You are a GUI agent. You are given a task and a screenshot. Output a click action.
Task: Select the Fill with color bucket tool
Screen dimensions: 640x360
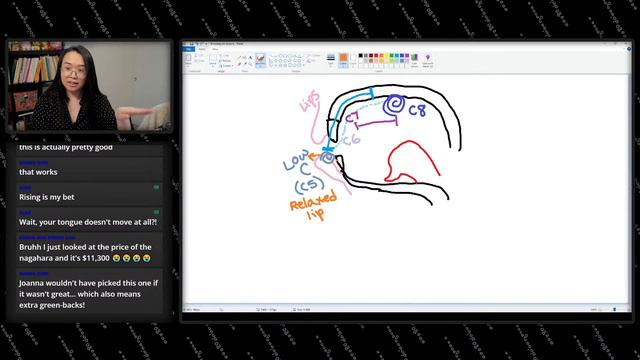tap(244, 58)
